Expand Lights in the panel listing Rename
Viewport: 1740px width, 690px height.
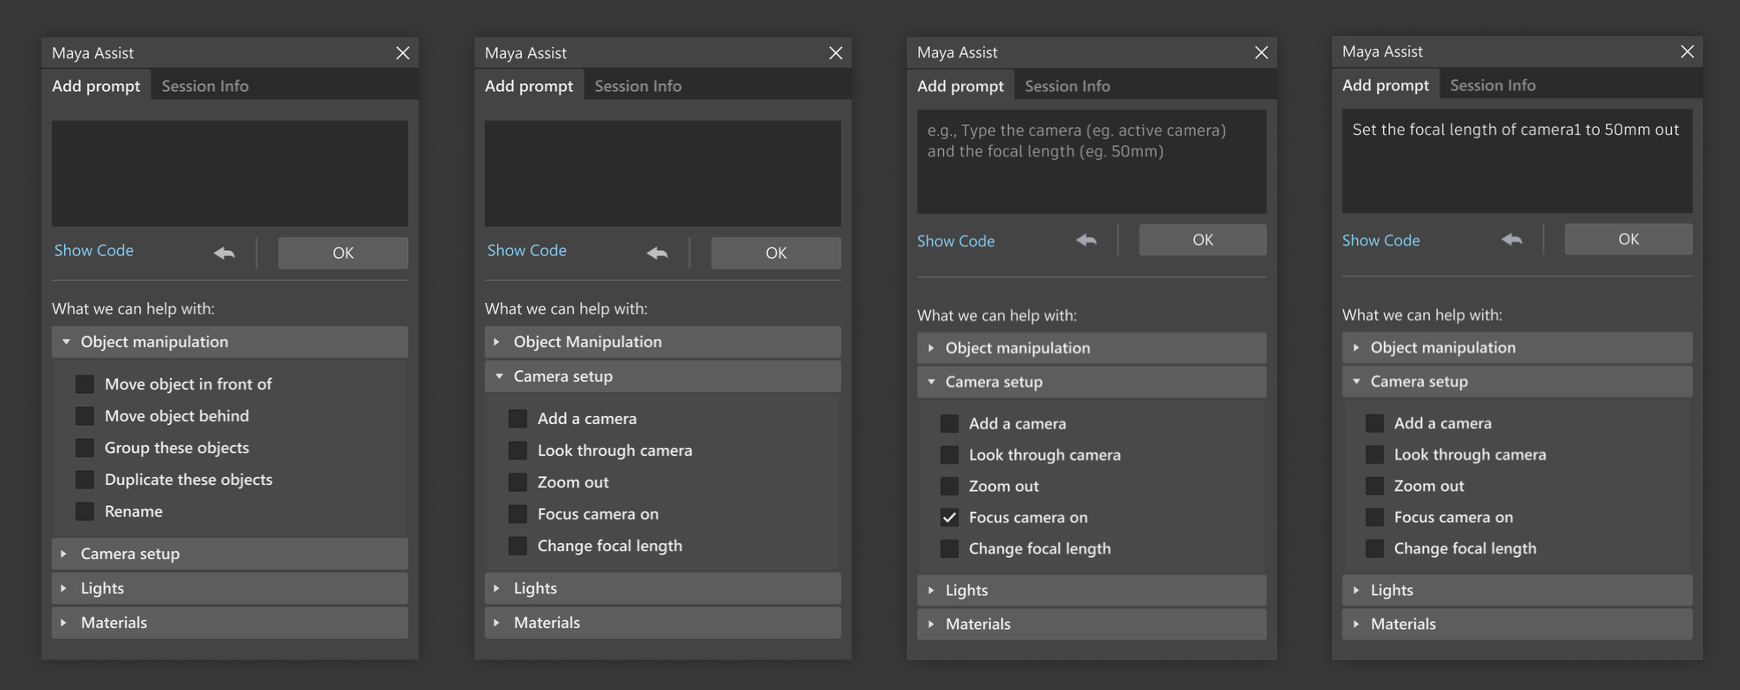(x=230, y=588)
